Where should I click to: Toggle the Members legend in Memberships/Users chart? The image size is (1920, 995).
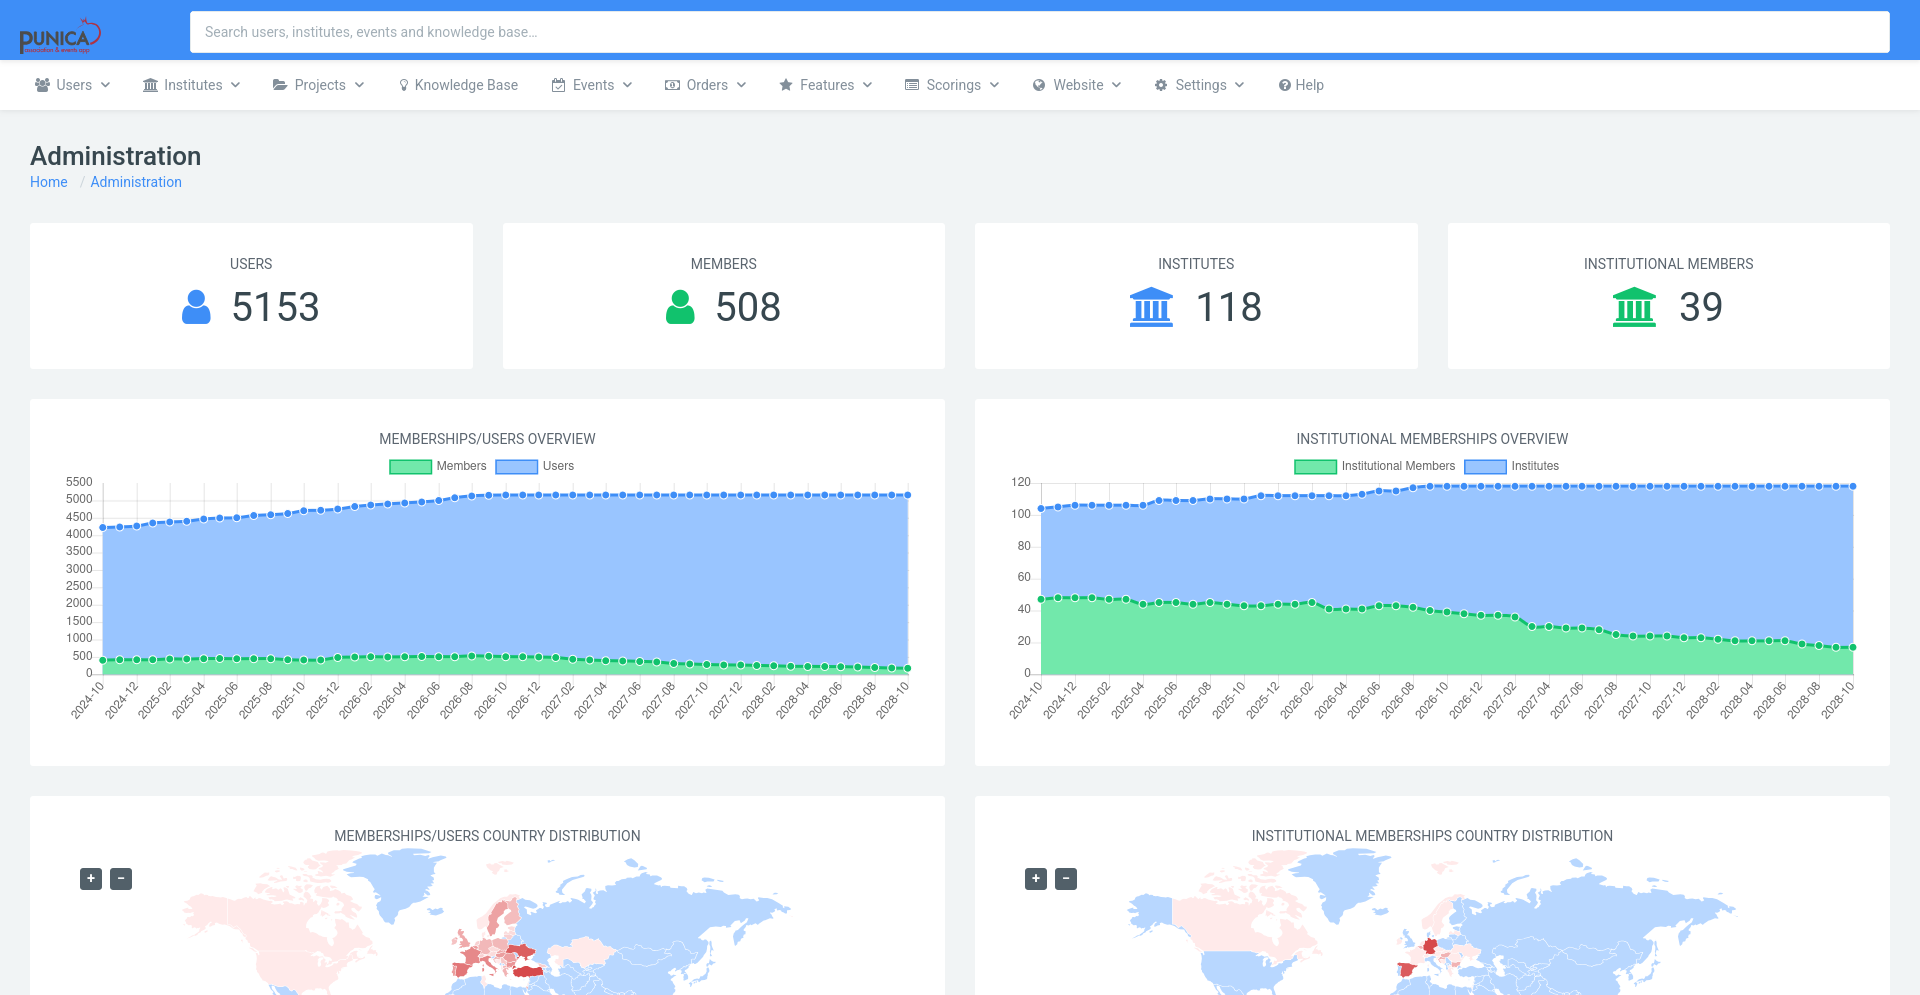click(x=438, y=466)
